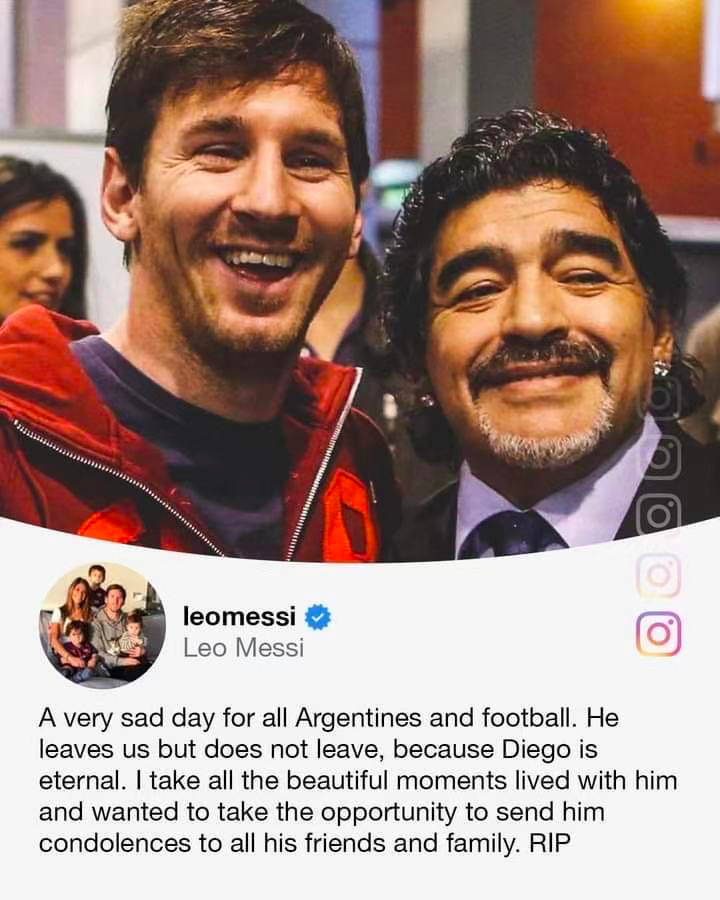Viewport: 720px width, 900px height.
Task: Click the word RIP ending the caption
Action: (550, 843)
